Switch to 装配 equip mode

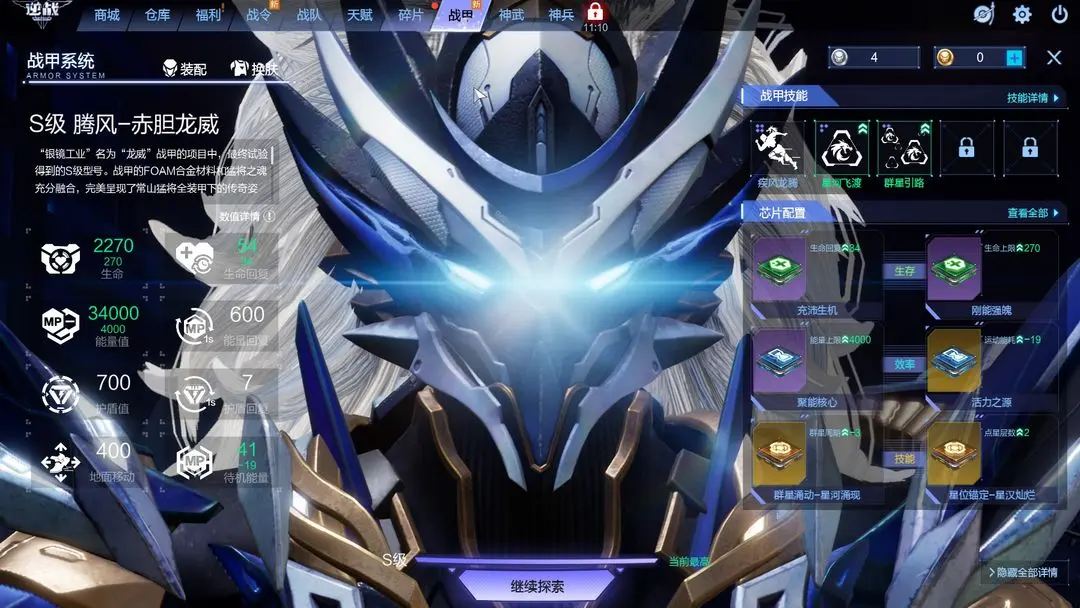185,69
